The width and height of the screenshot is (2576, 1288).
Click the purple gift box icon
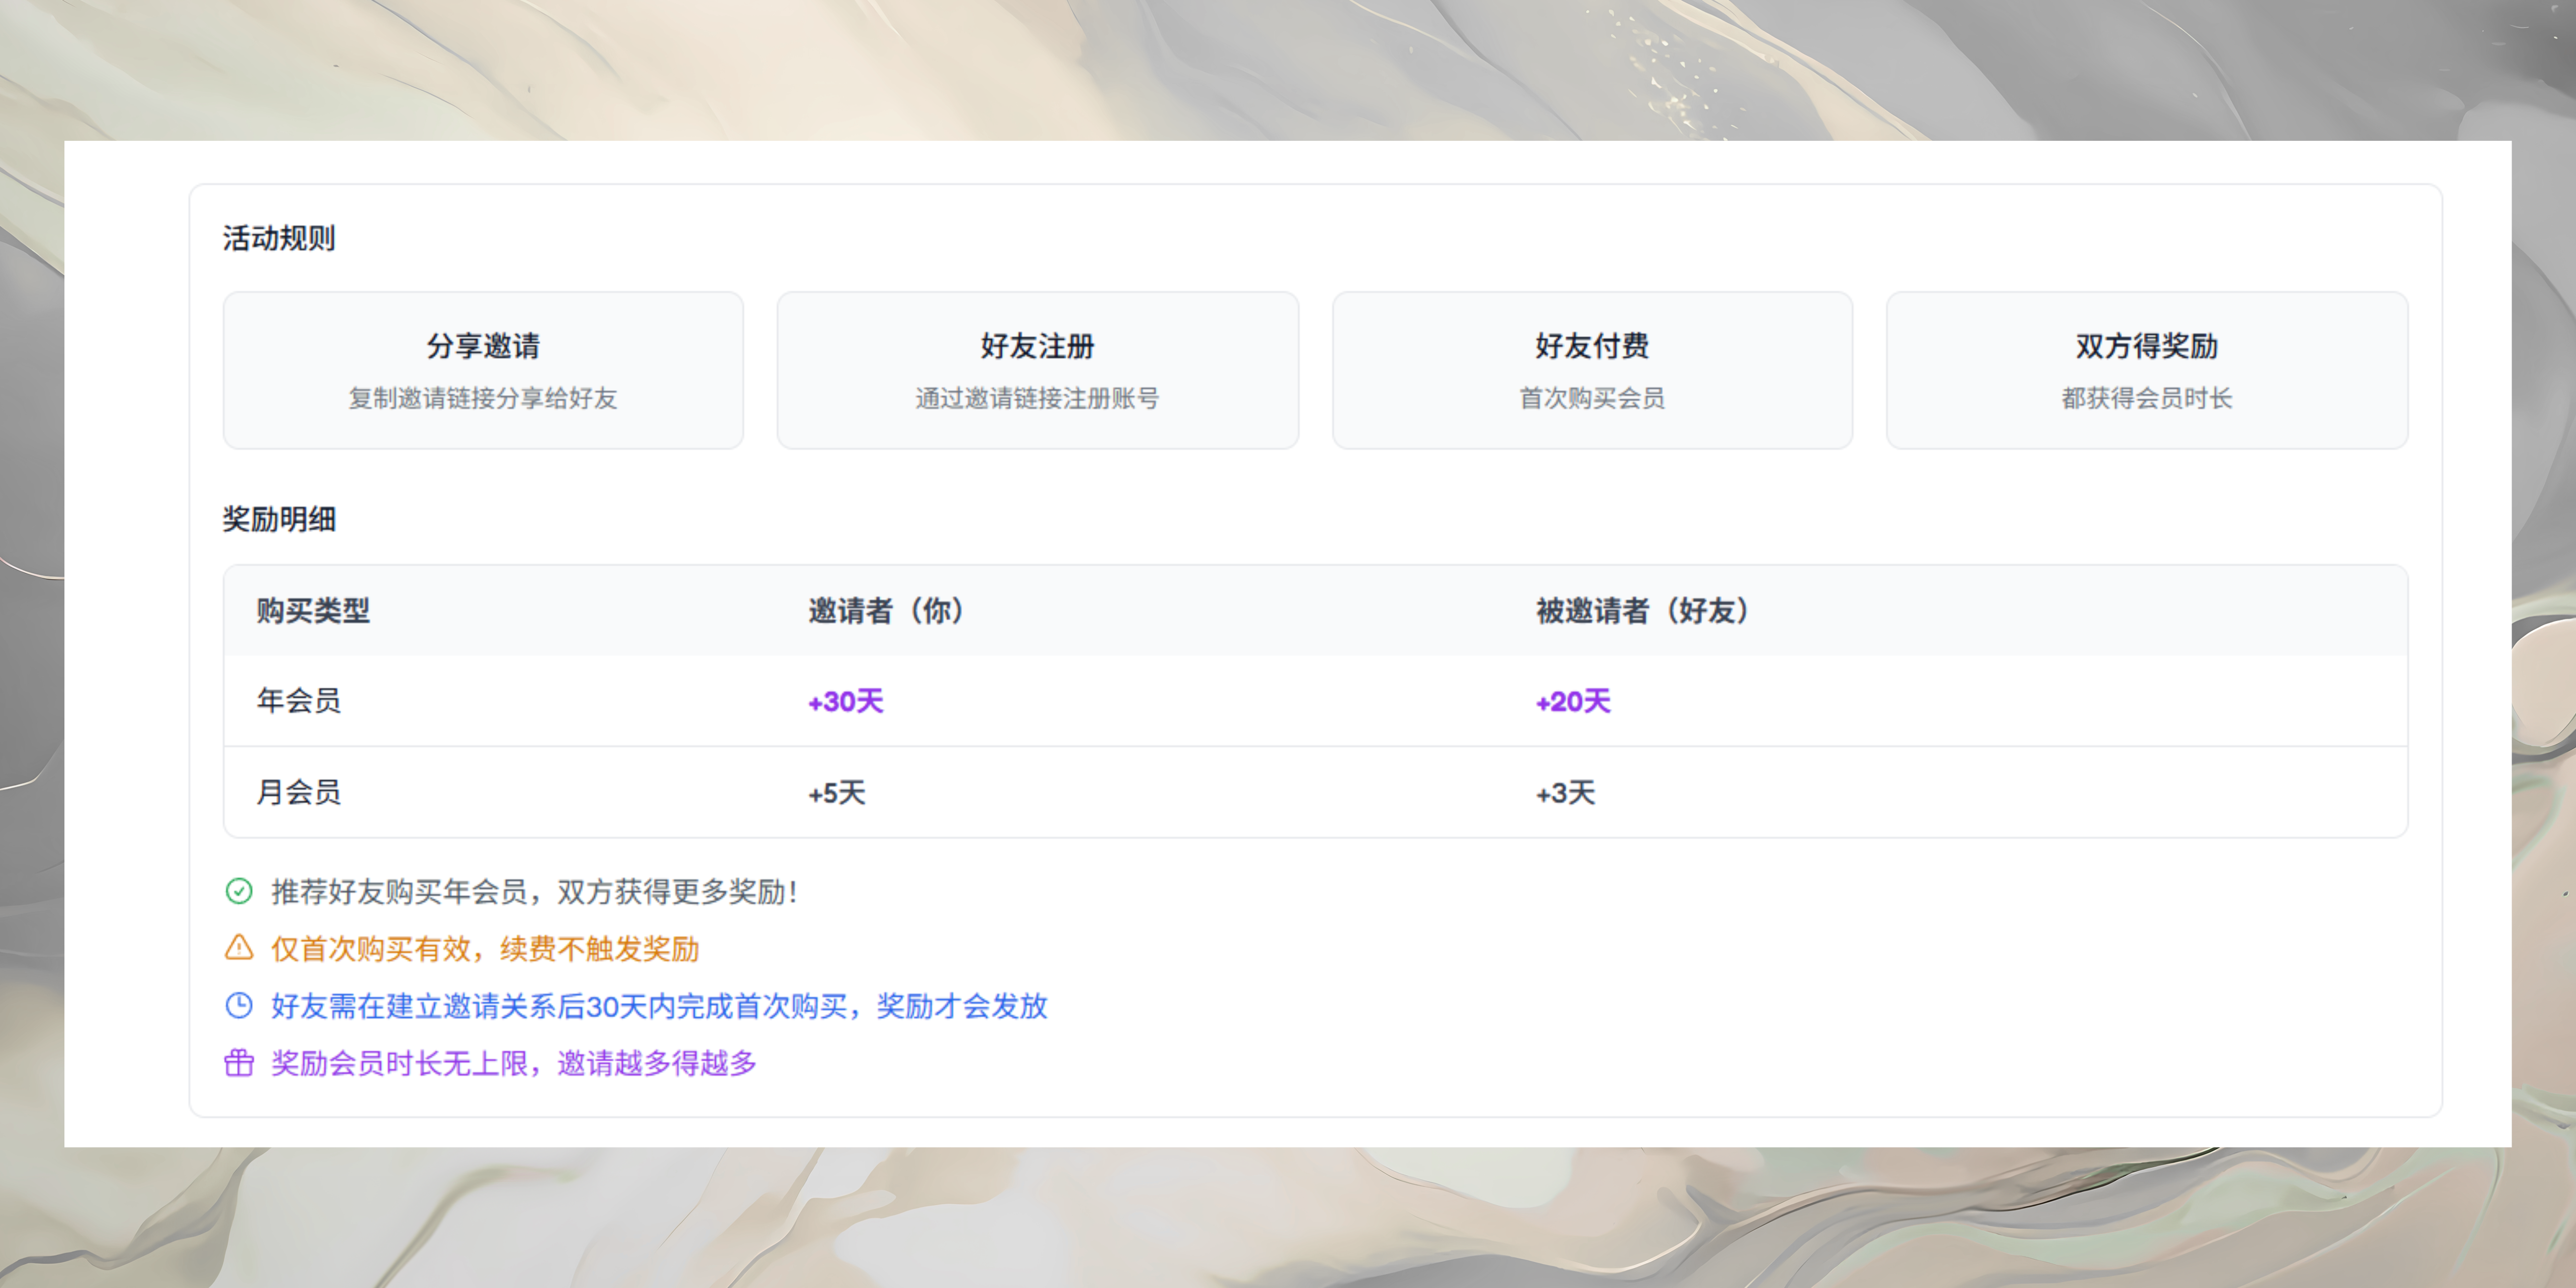239,1062
